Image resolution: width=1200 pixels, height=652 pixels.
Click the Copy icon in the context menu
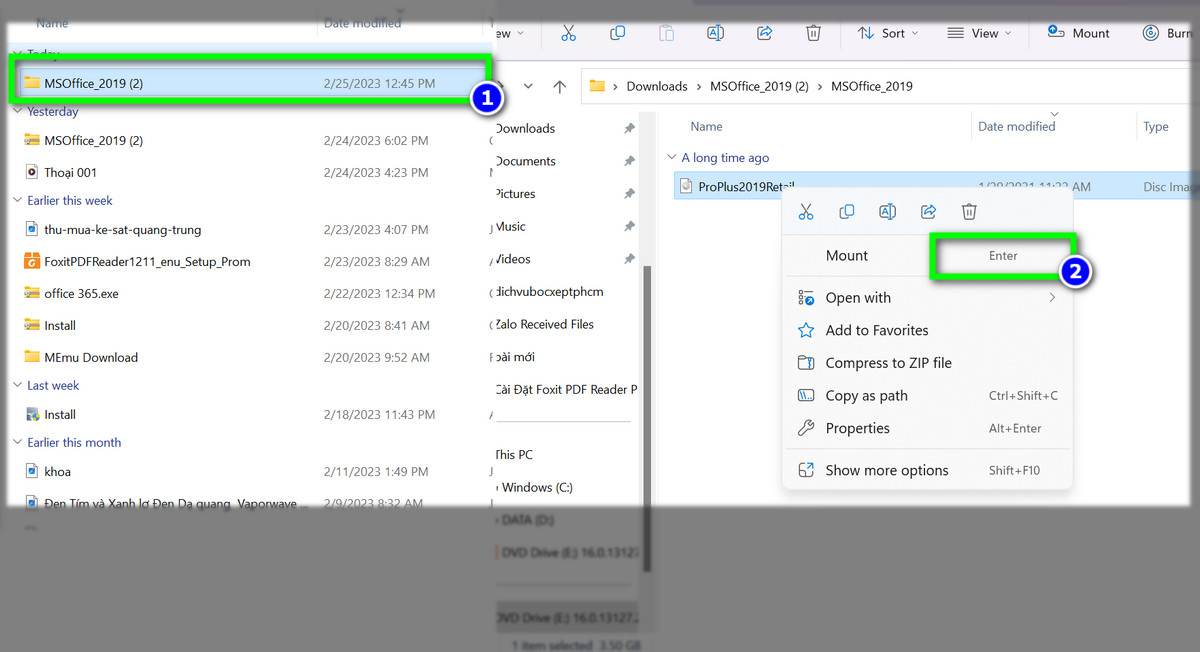point(846,211)
